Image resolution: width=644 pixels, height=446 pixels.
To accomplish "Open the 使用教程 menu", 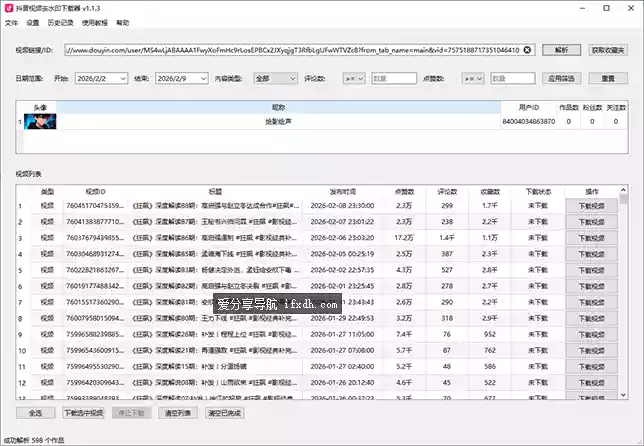I will (94, 21).
